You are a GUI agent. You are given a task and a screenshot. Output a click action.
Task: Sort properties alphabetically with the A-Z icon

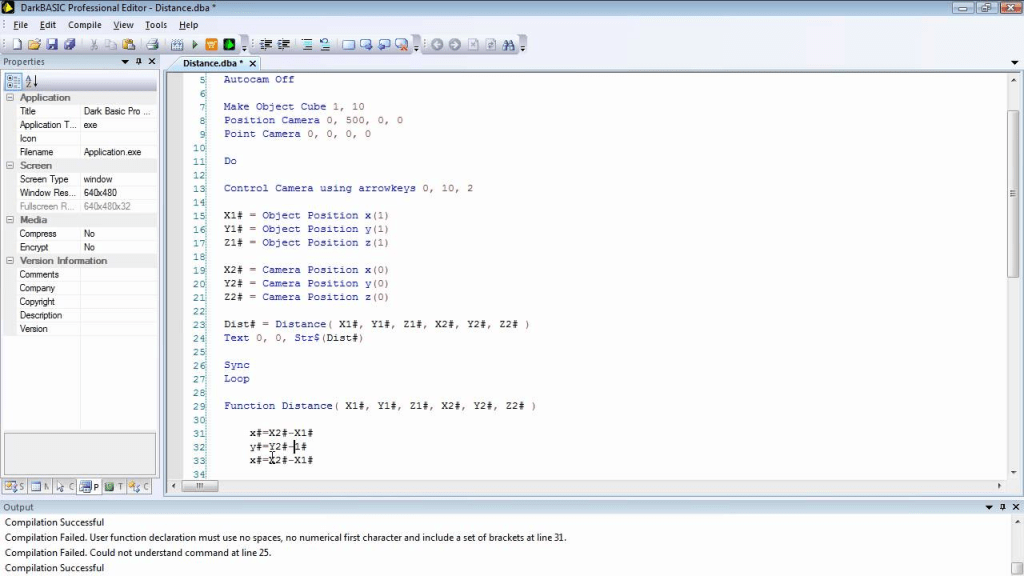coord(31,81)
